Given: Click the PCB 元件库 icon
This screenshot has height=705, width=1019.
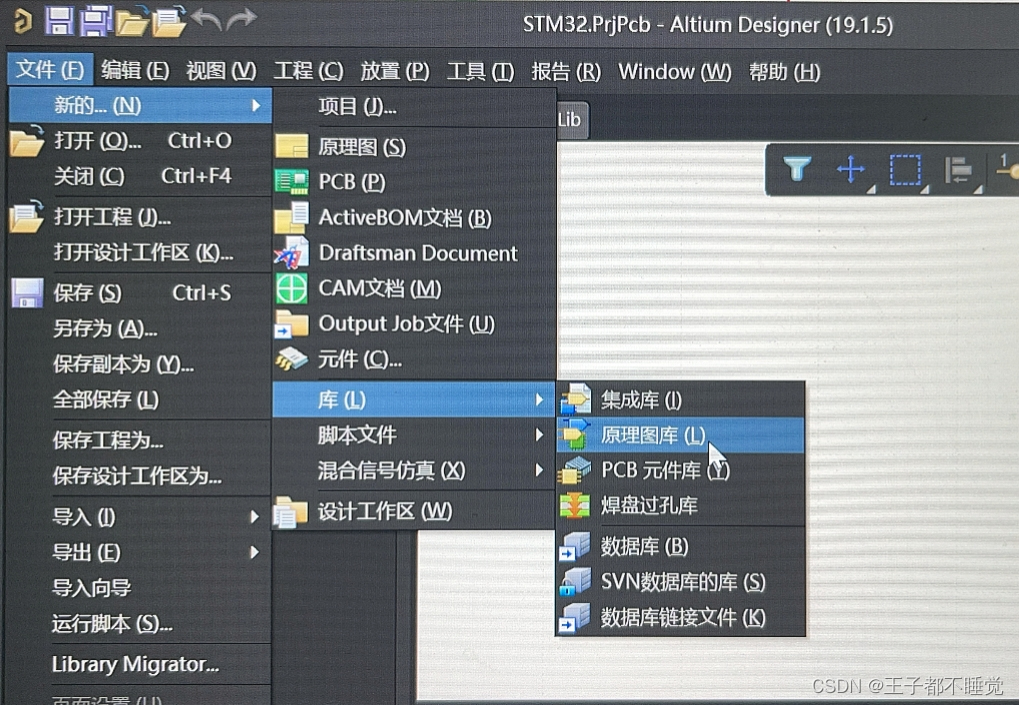Looking at the screenshot, I should 575,470.
